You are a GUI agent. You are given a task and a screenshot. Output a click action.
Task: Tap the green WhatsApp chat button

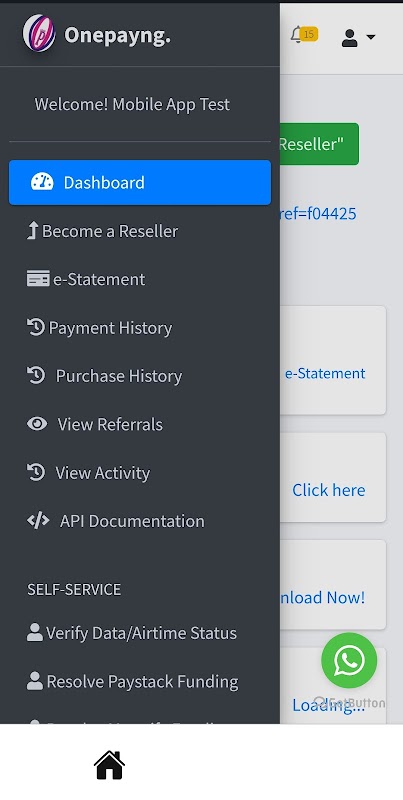point(349,660)
